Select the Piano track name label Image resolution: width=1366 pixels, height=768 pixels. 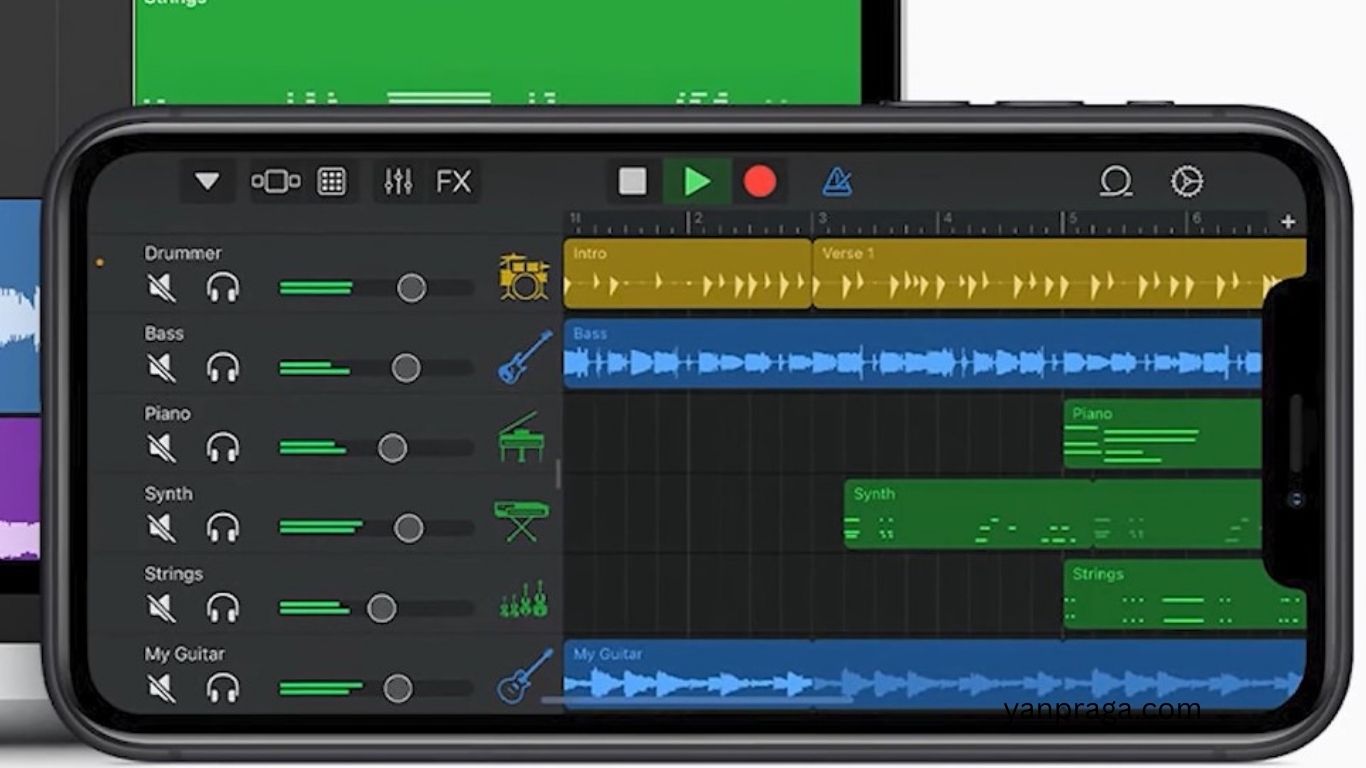167,413
